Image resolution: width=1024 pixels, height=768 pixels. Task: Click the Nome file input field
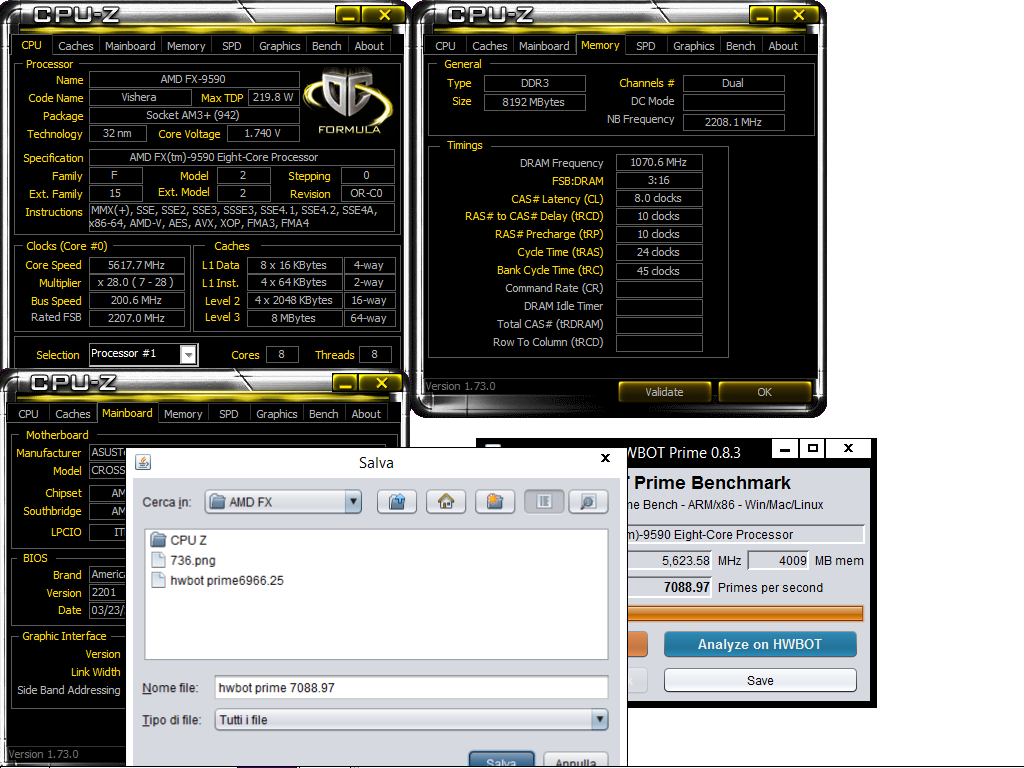(x=411, y=688)
